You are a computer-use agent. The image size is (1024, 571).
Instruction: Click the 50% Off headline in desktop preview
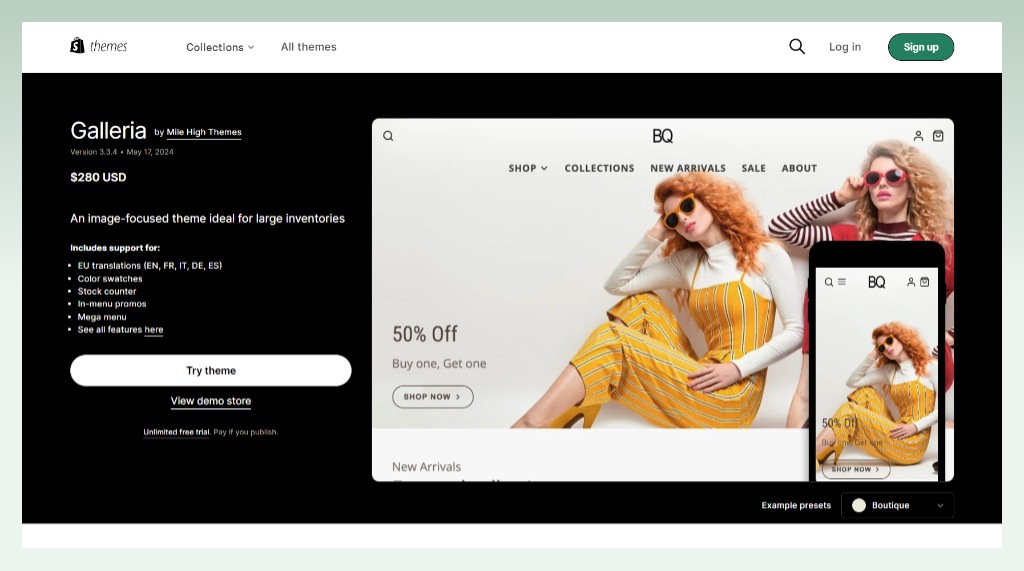[424, 334]
